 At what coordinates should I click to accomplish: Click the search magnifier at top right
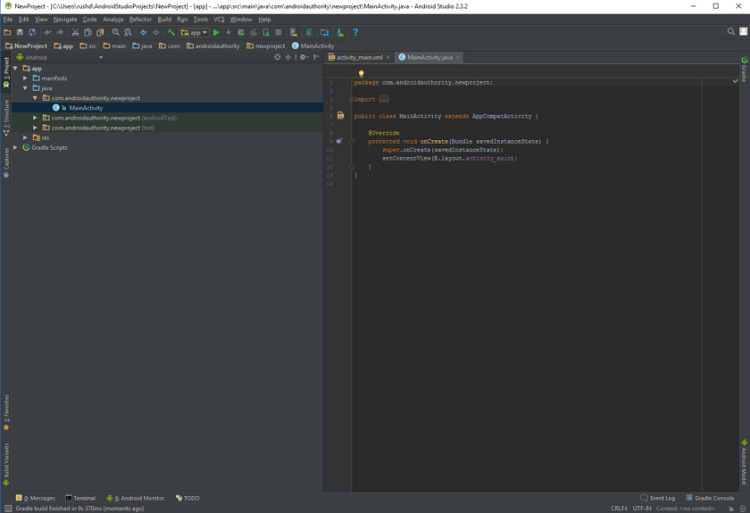[731, 32]
